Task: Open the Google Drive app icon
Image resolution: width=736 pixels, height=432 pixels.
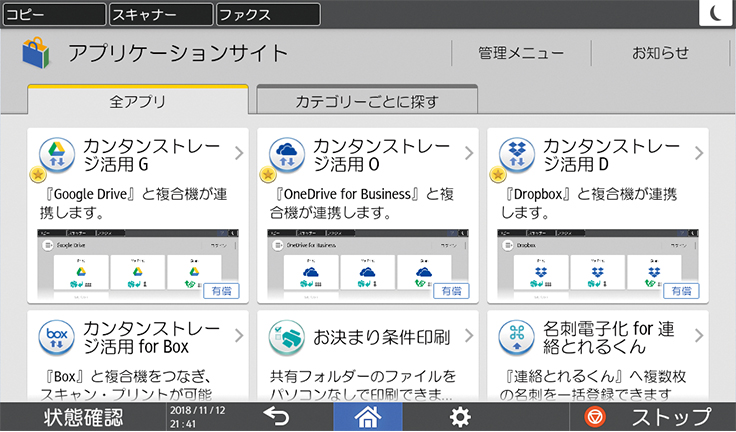Action: (x=57, y=156)
